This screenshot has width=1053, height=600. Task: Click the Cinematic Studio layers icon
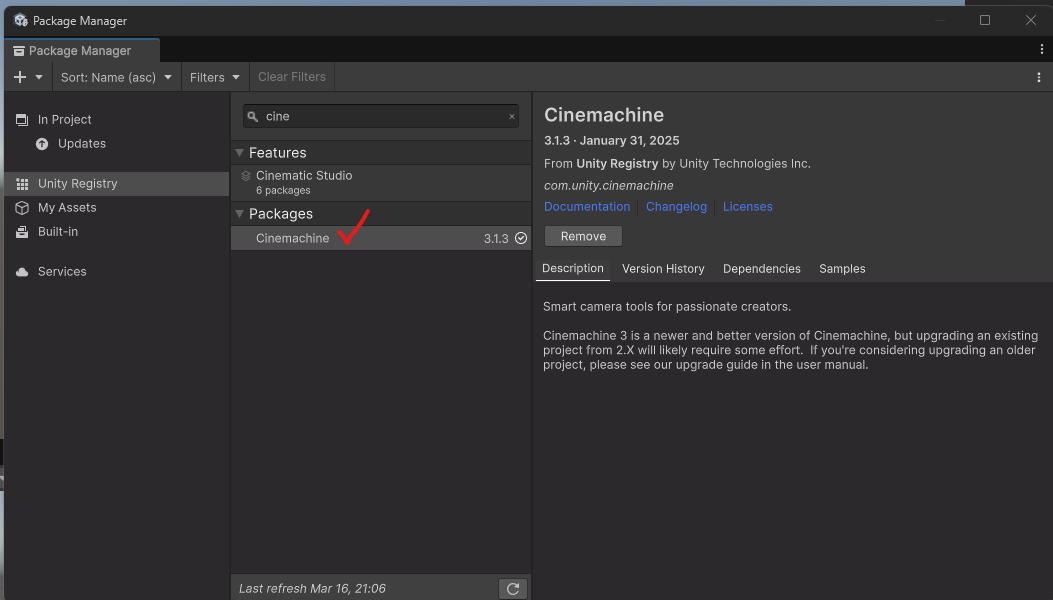pyautogui.click(x=246, y=176)
